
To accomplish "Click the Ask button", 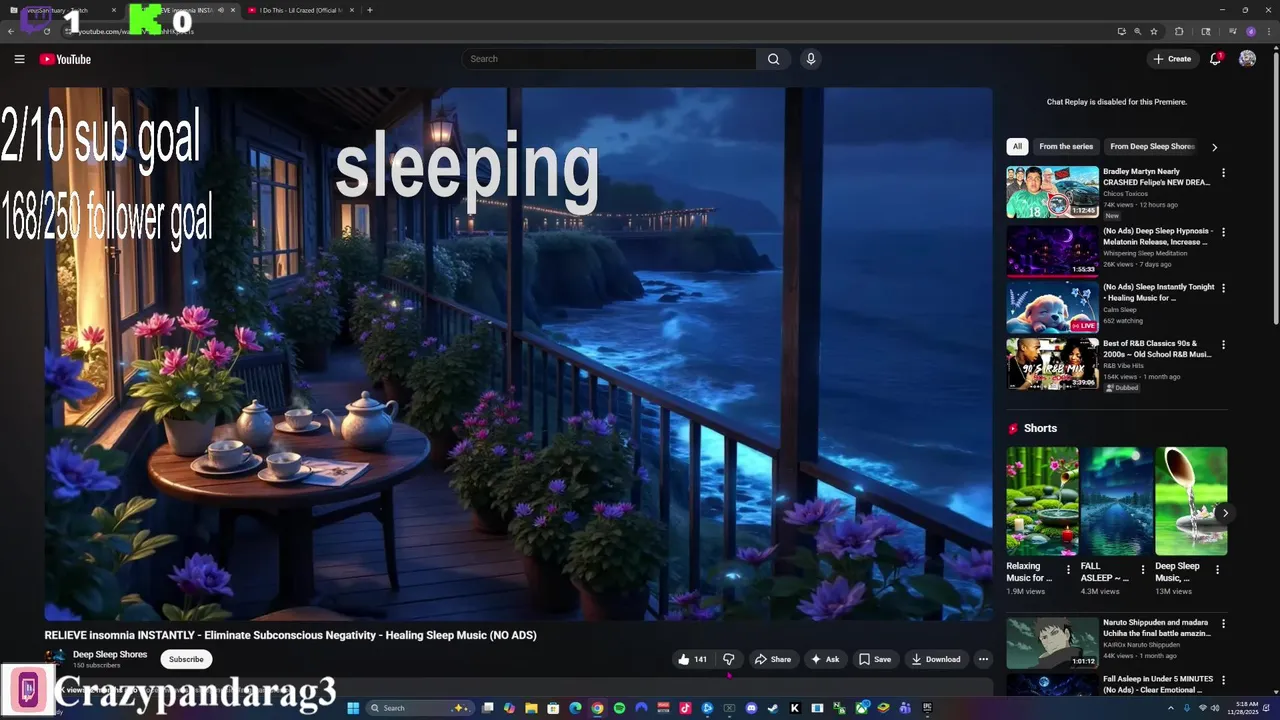I will 825,659.
